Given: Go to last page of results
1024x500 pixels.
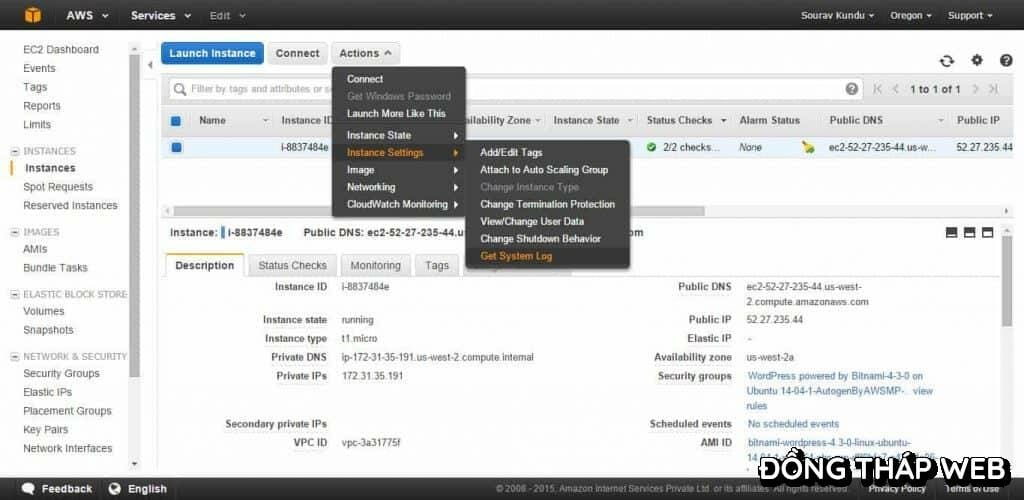Looking at the screenshot, I should (993, 89).
